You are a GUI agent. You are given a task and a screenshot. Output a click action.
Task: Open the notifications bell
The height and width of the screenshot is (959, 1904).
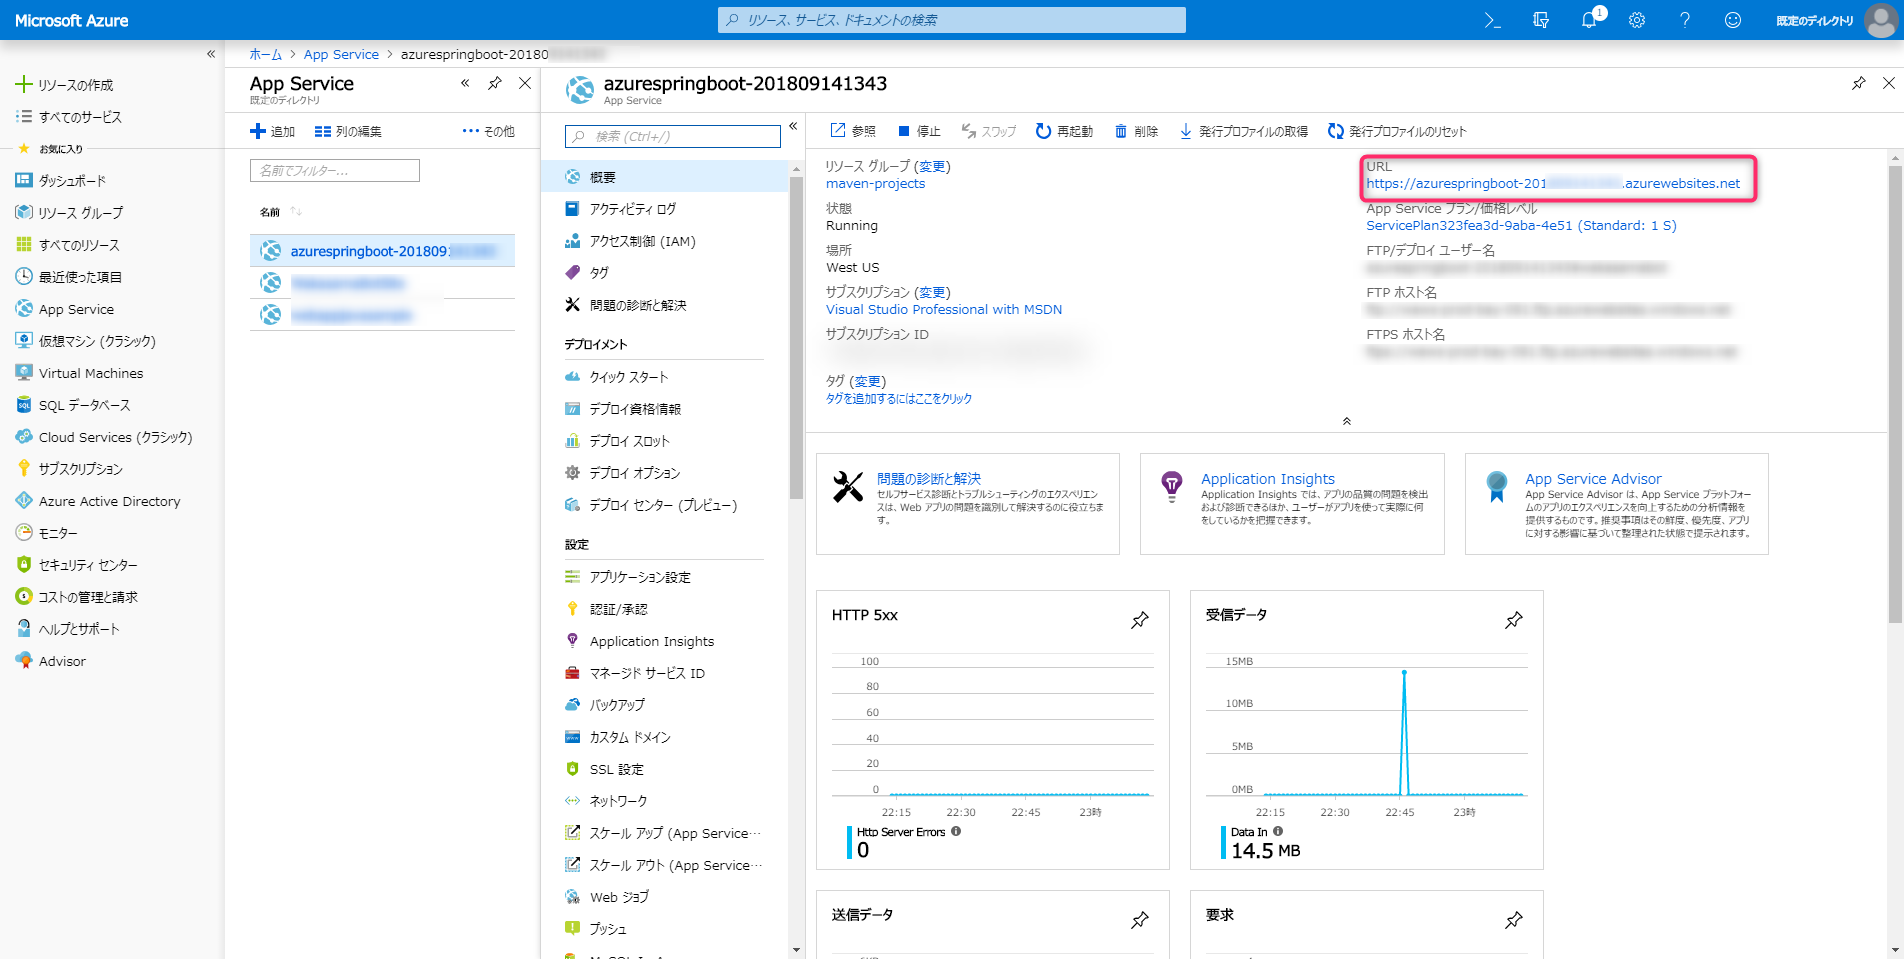tap(1589, 20)
